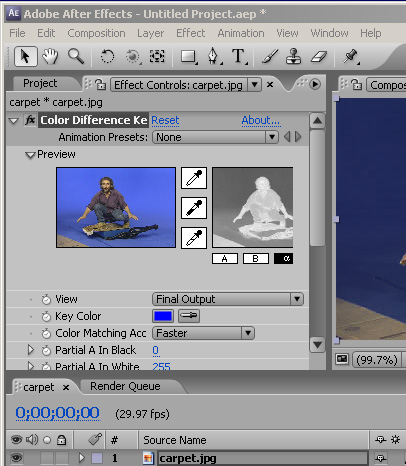406x466 pixels.
Task: Toggle stopwatch for Partial A In Black
Action: coord(46,350)
